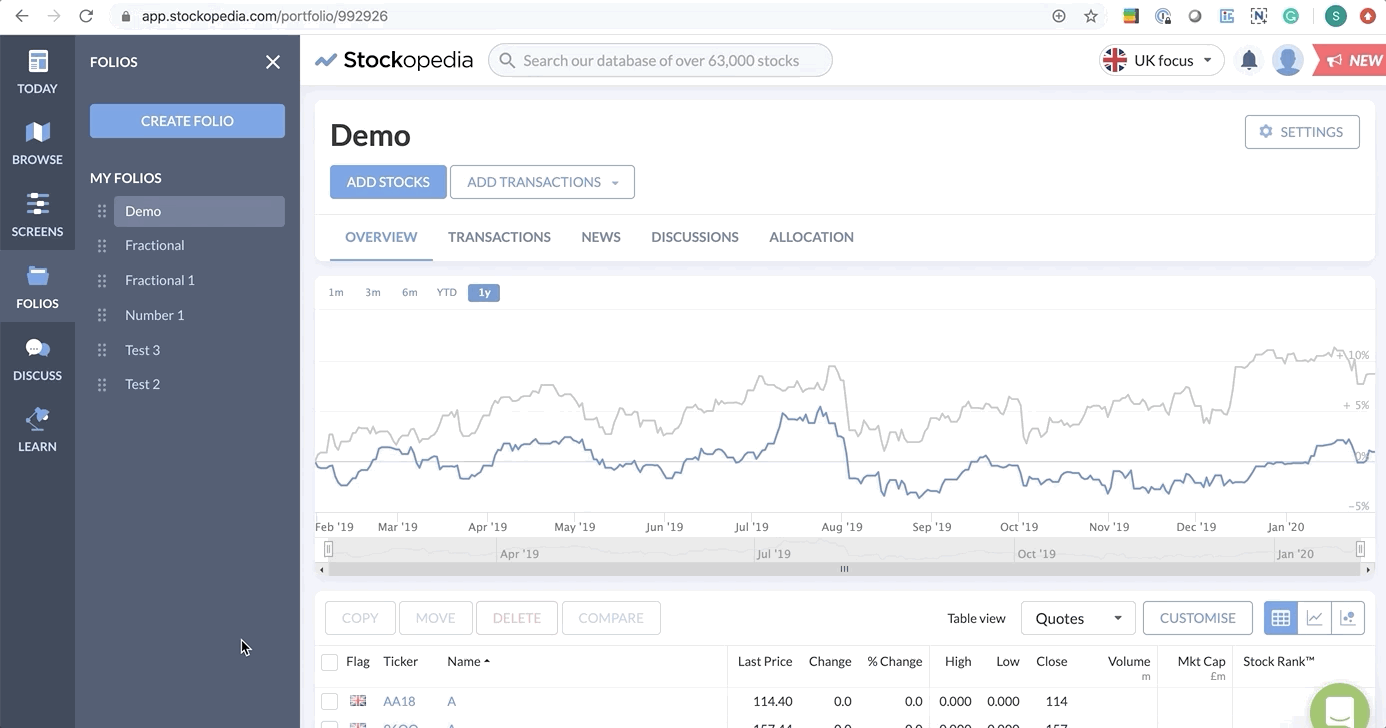Switch to scatter plot view icon

coord(1348,618)
